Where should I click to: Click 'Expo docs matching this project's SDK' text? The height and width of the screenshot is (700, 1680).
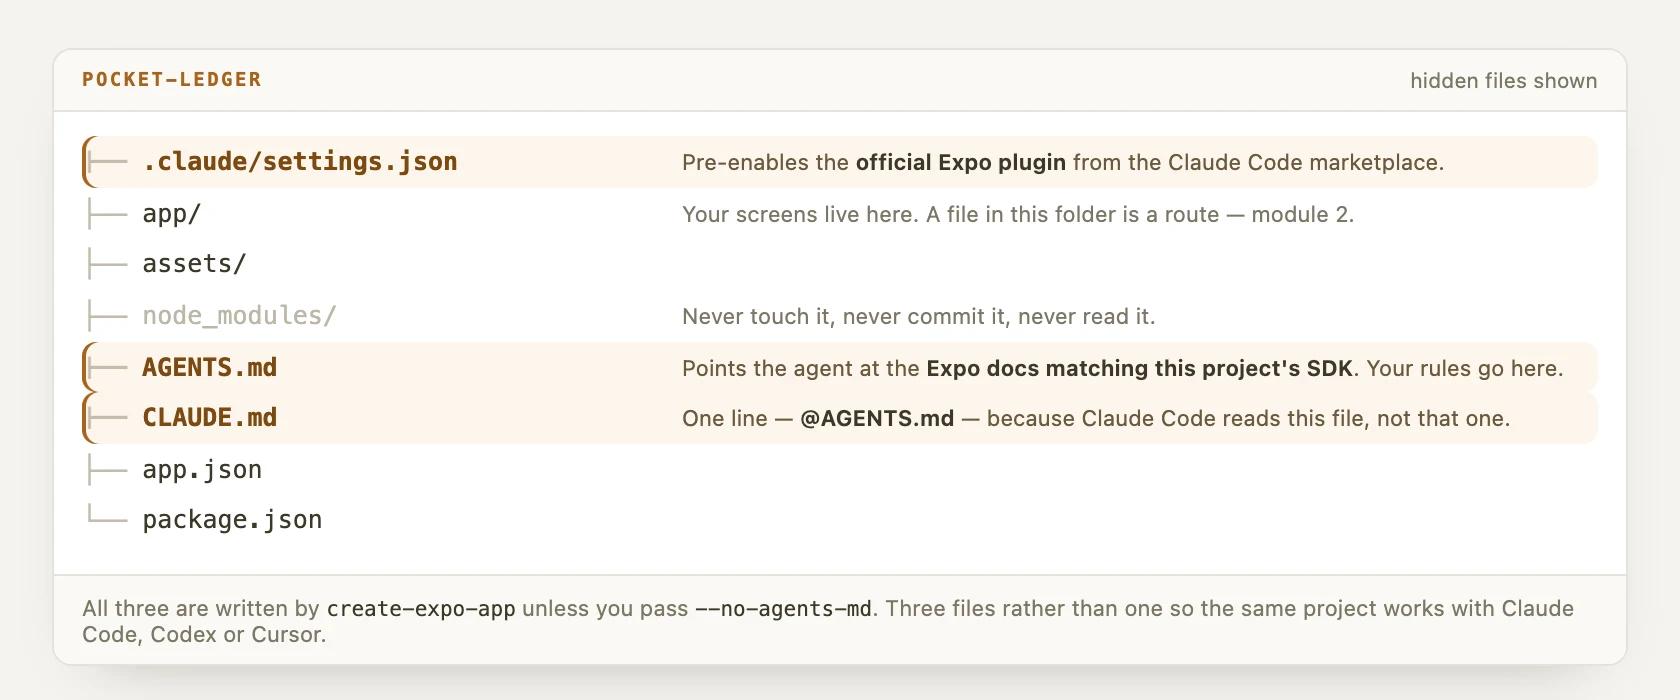click(x=1140, y=369)
